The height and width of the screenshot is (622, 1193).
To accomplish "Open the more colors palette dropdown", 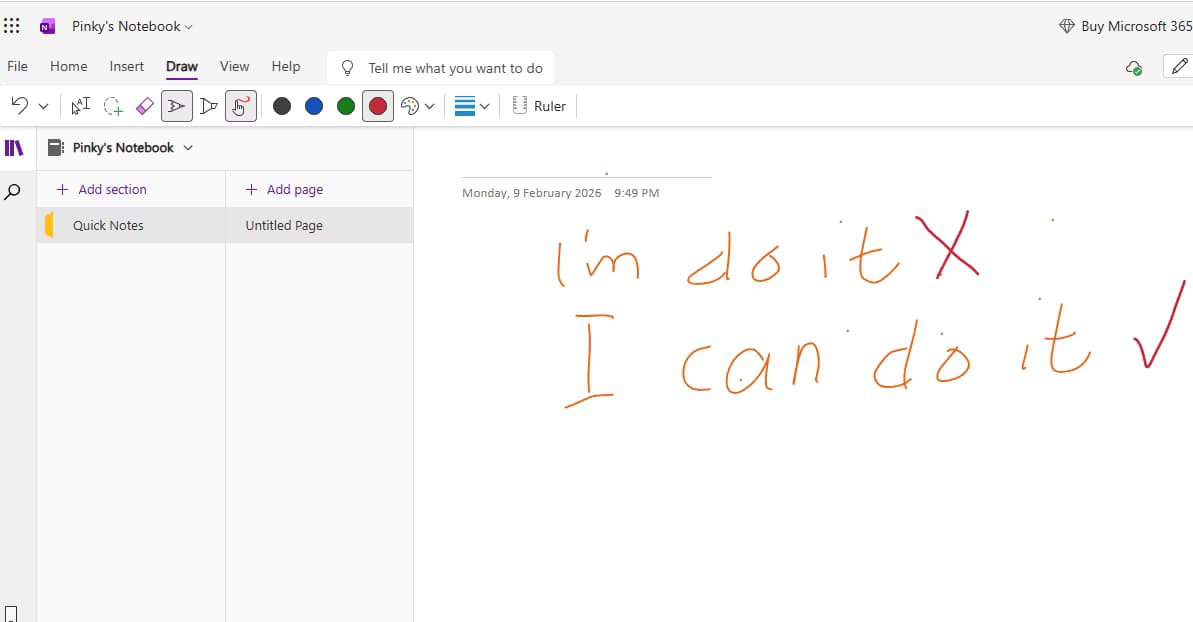I will coord(417,106).
